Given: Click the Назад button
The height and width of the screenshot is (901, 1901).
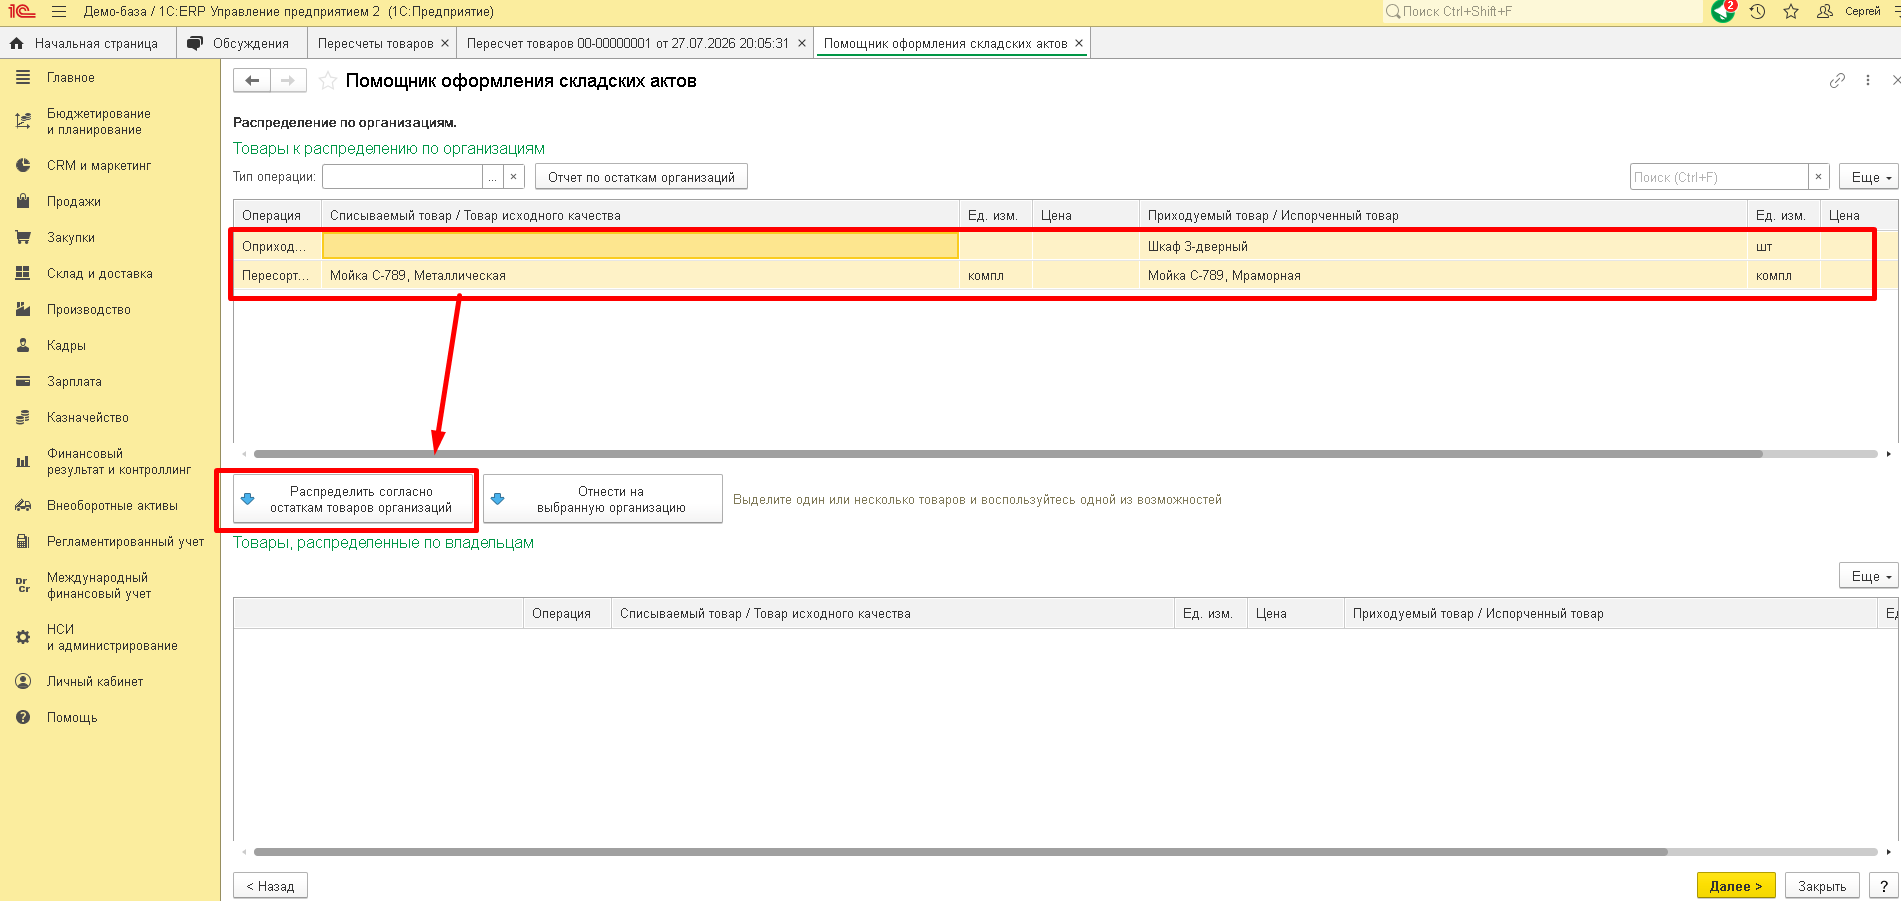Looking at the screenshot, I should pyautogui.click(x=270, y=886).
